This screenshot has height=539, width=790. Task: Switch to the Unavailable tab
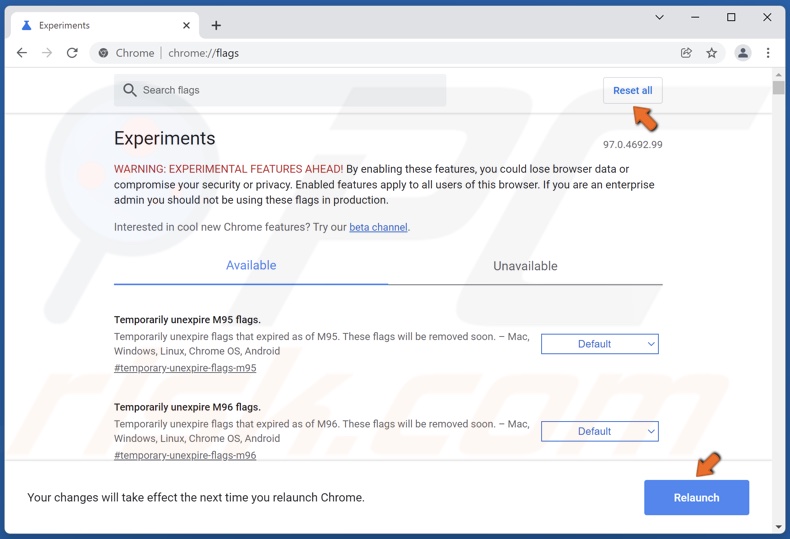(525, 266)
